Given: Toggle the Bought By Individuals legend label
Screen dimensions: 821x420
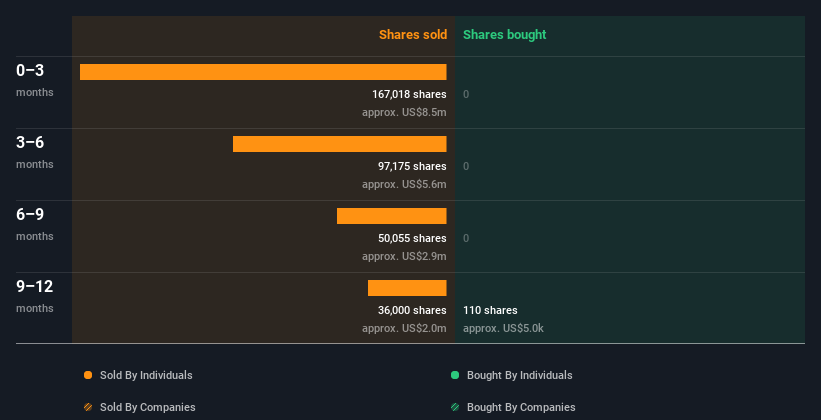Looking at the screenshot, I should 519,375.
